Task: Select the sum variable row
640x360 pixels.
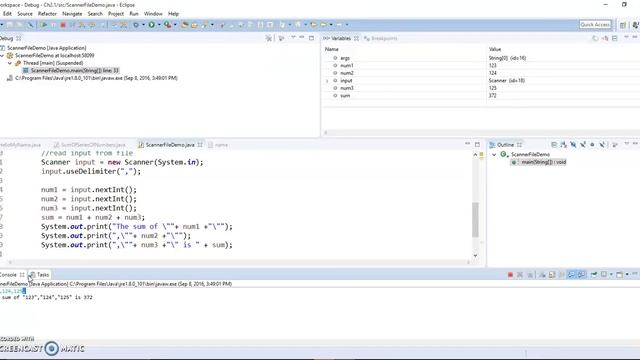Action: 481,96
